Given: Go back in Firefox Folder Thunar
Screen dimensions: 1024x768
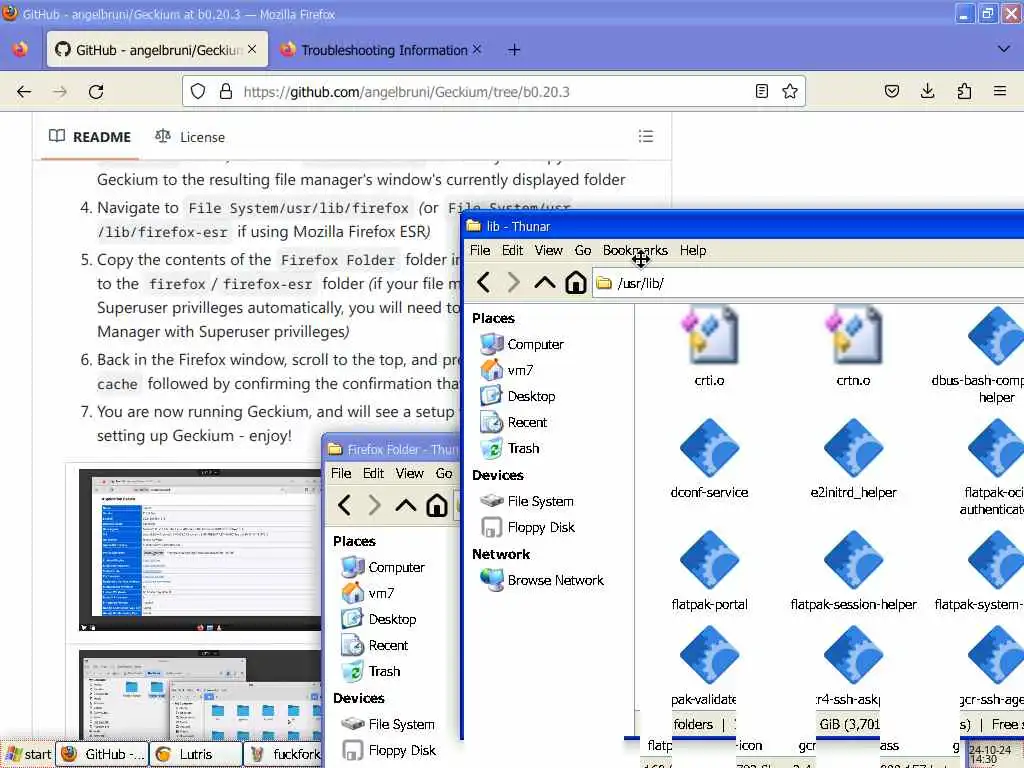Looking at the screenshot, I should tap(345, 505).
